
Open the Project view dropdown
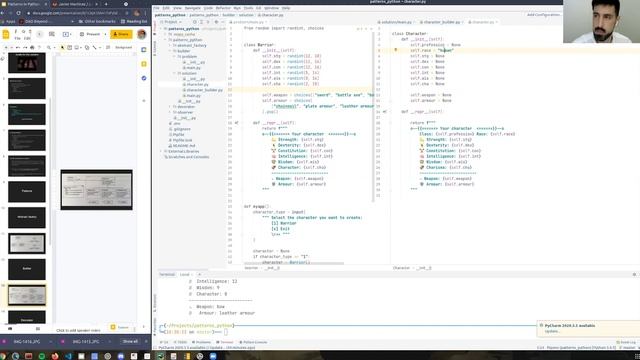point(171,22)
